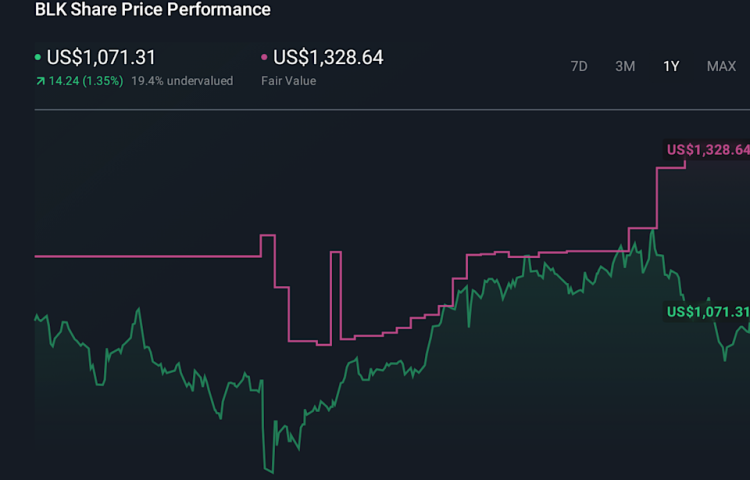Switch chart range to 7D

point(579,66)
